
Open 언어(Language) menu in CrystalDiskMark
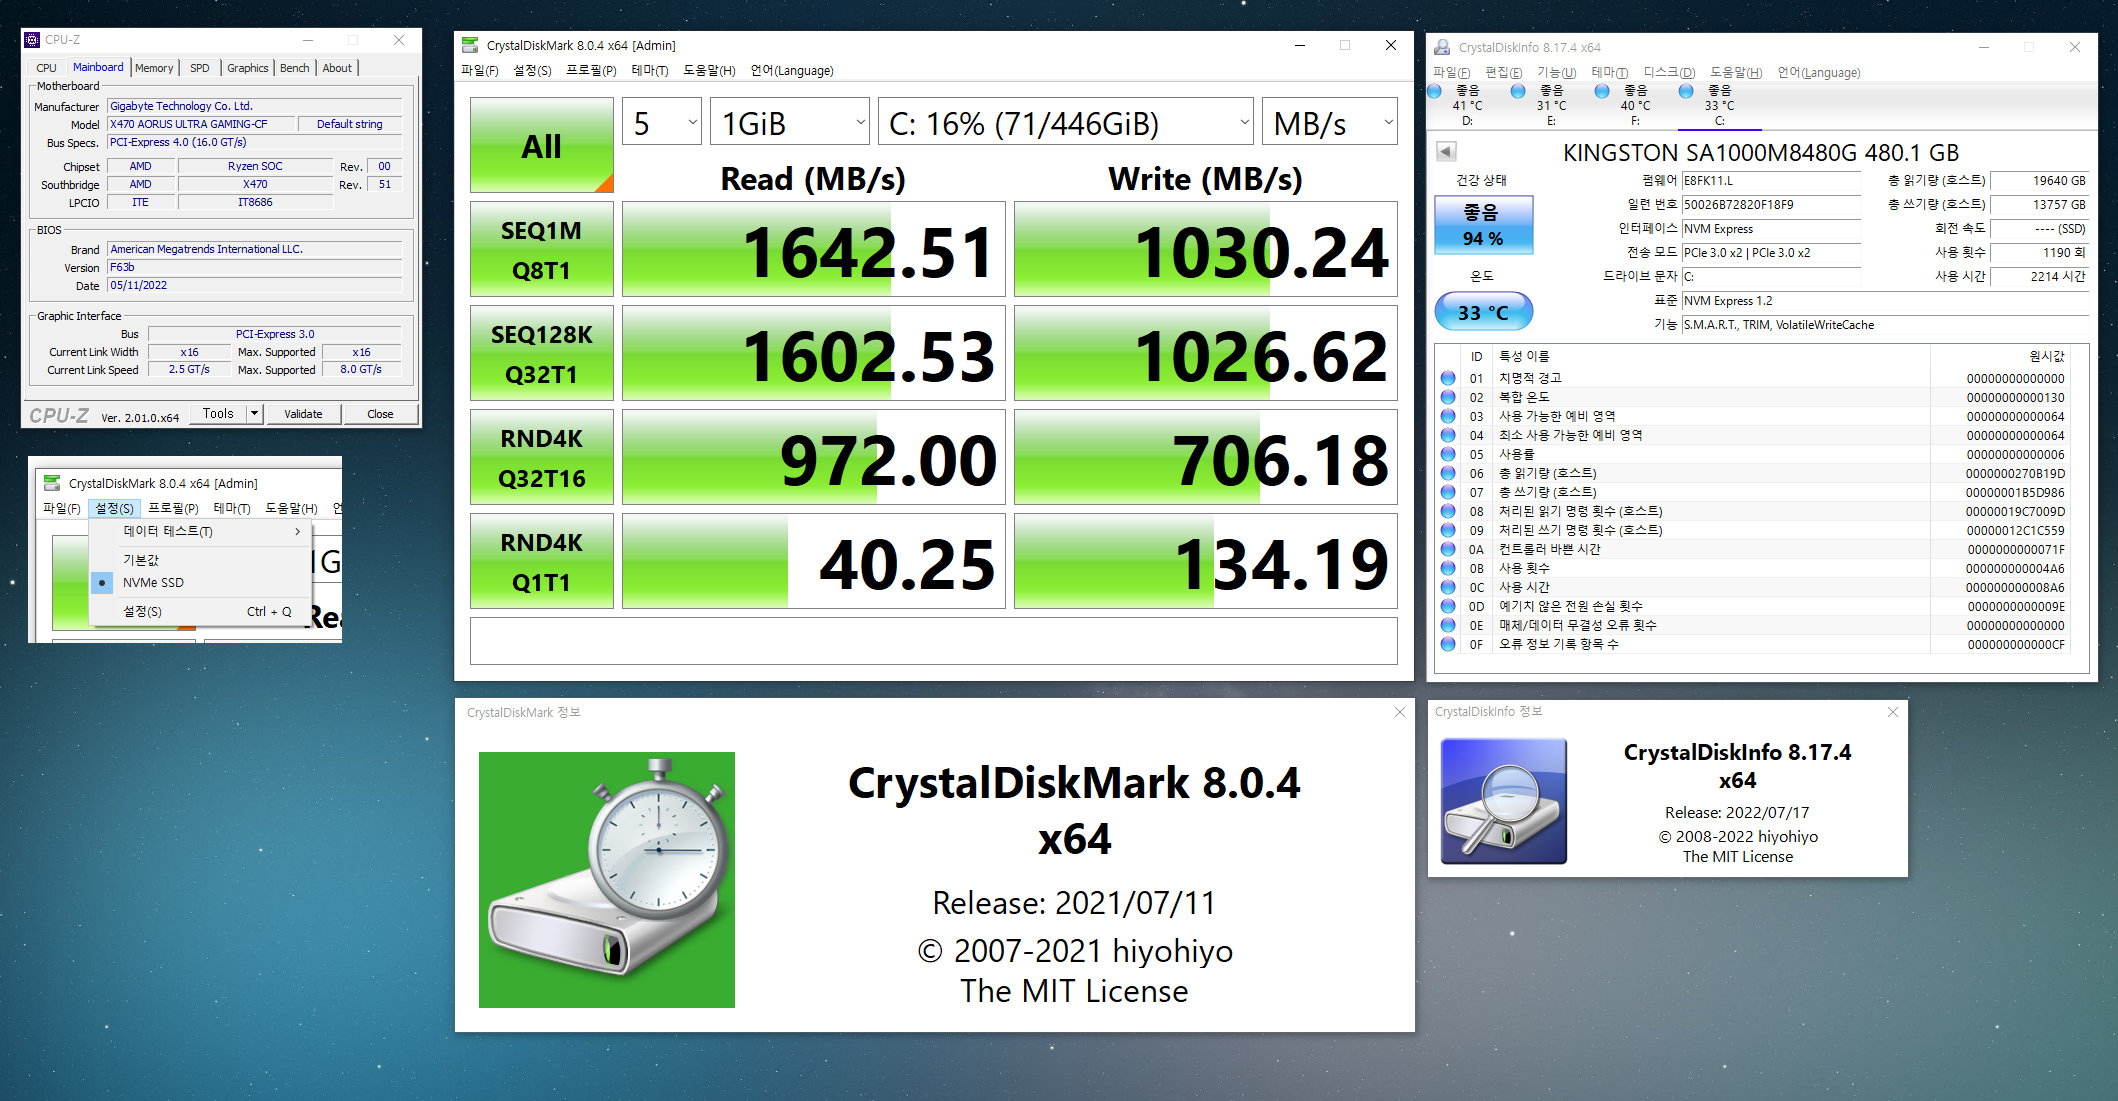click(x=792, y=70)
